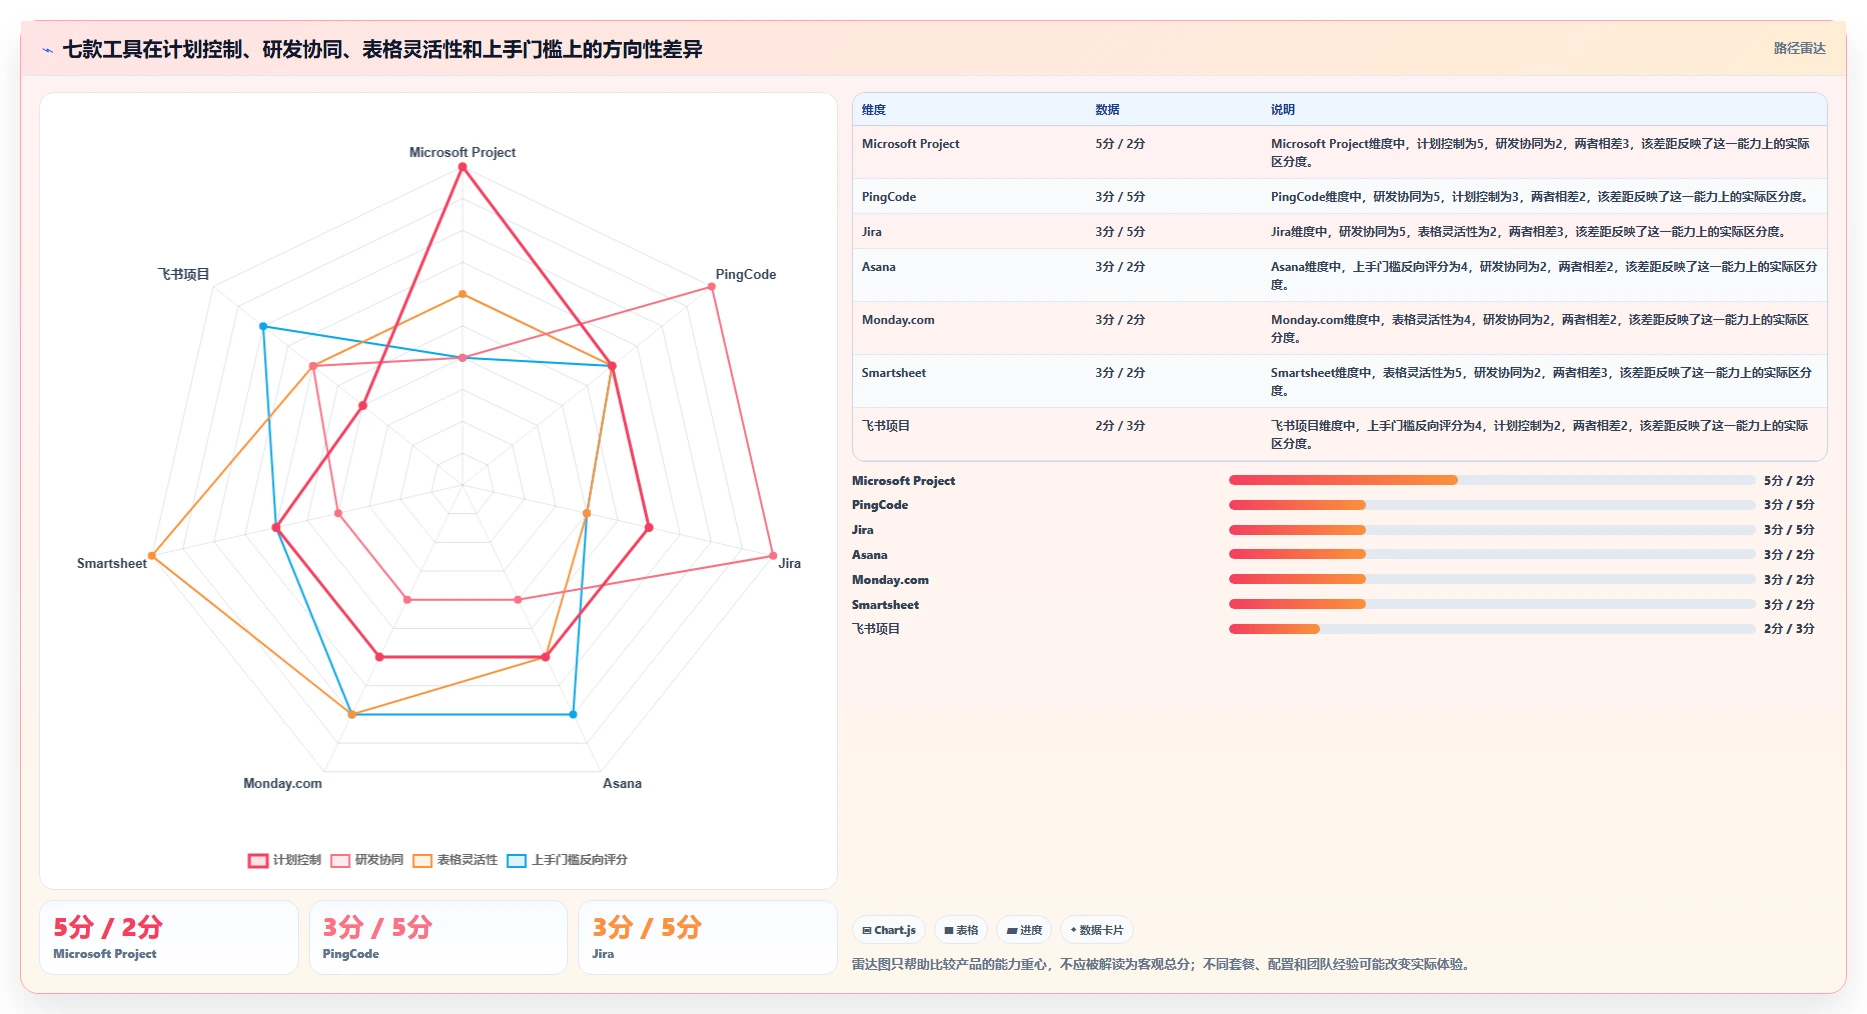Viewport: 1867px width, 1014px height.
Task: Click the Chart.js chip icon
Action: pos(867,930)
